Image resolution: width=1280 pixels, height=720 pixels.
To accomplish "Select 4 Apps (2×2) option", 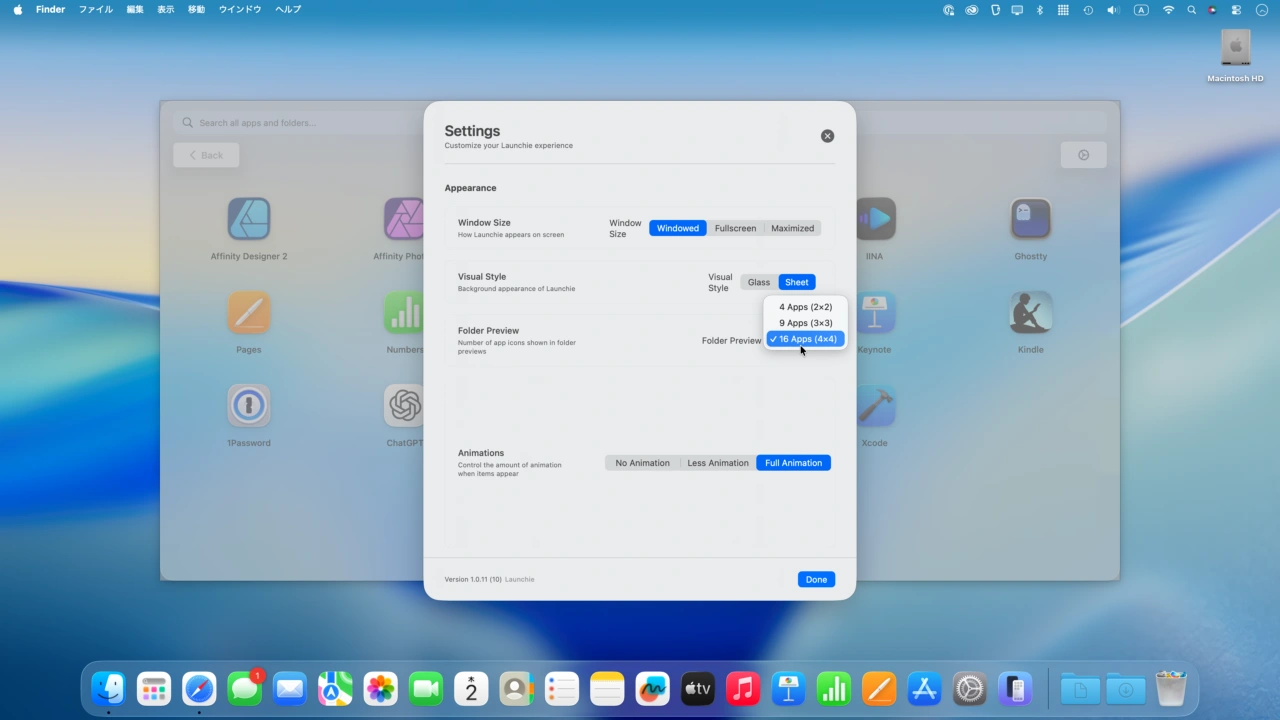I will point(805,307).
